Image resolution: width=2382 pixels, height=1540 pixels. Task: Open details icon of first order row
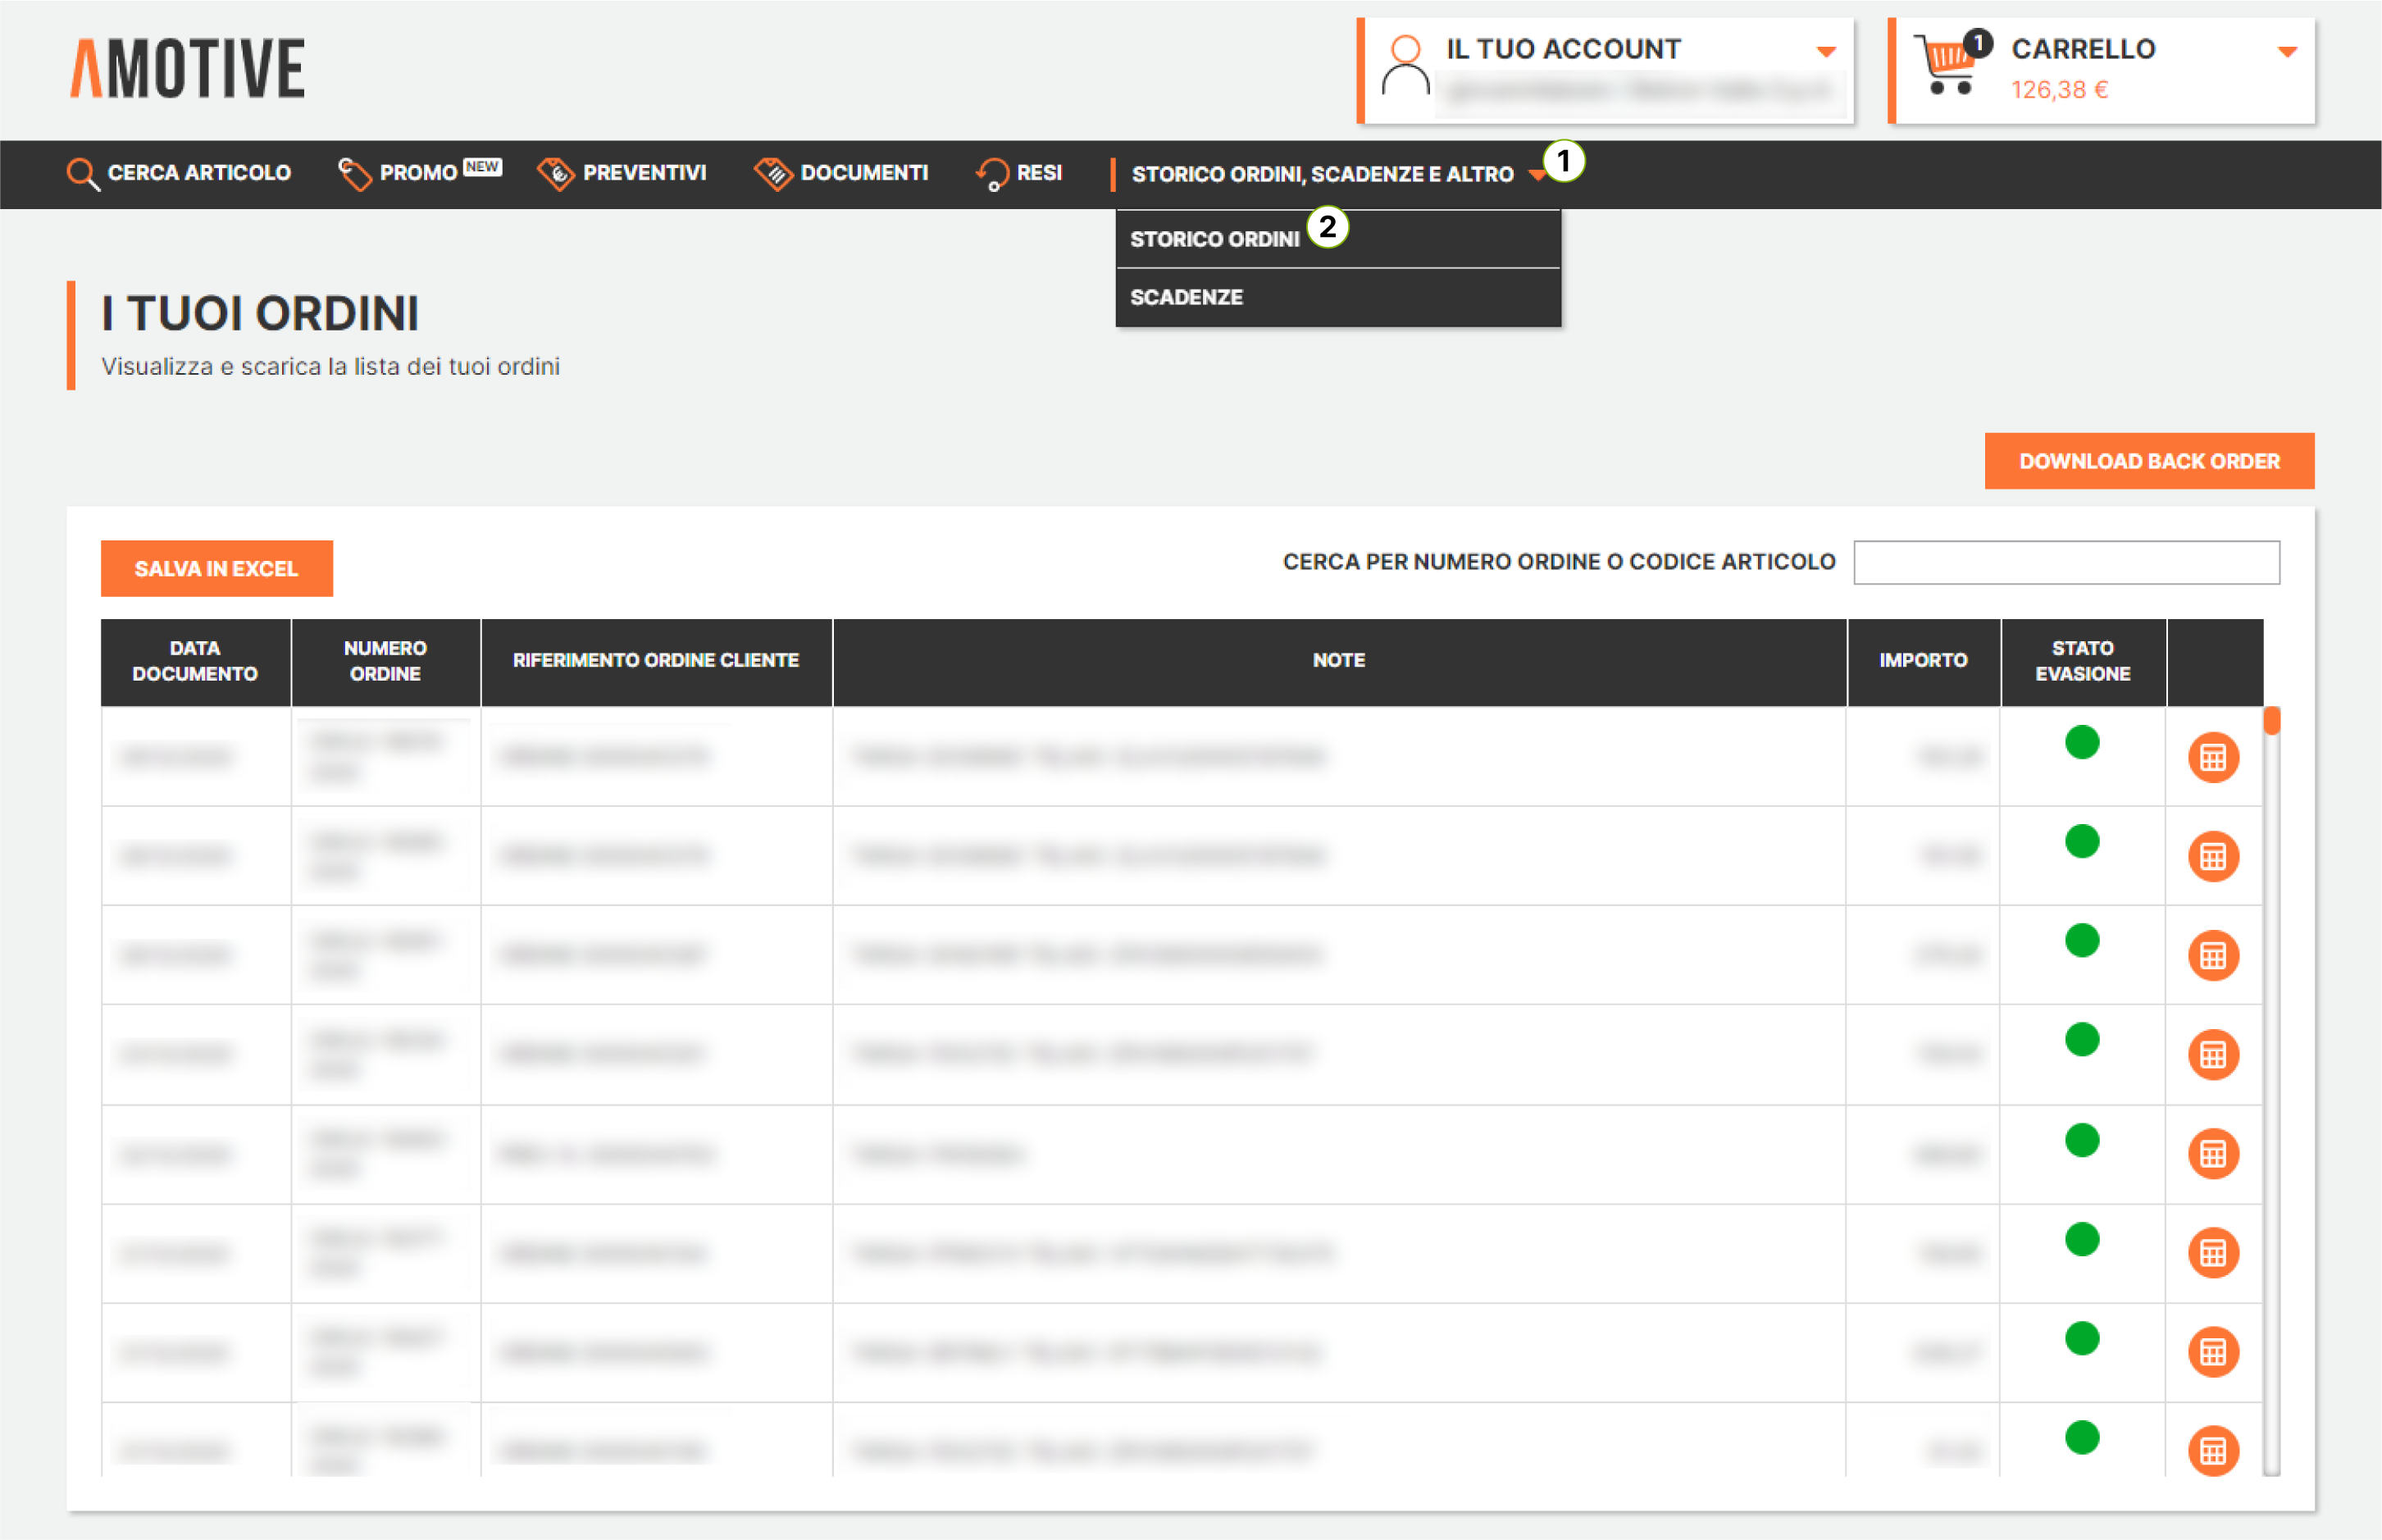[2212, 757]
